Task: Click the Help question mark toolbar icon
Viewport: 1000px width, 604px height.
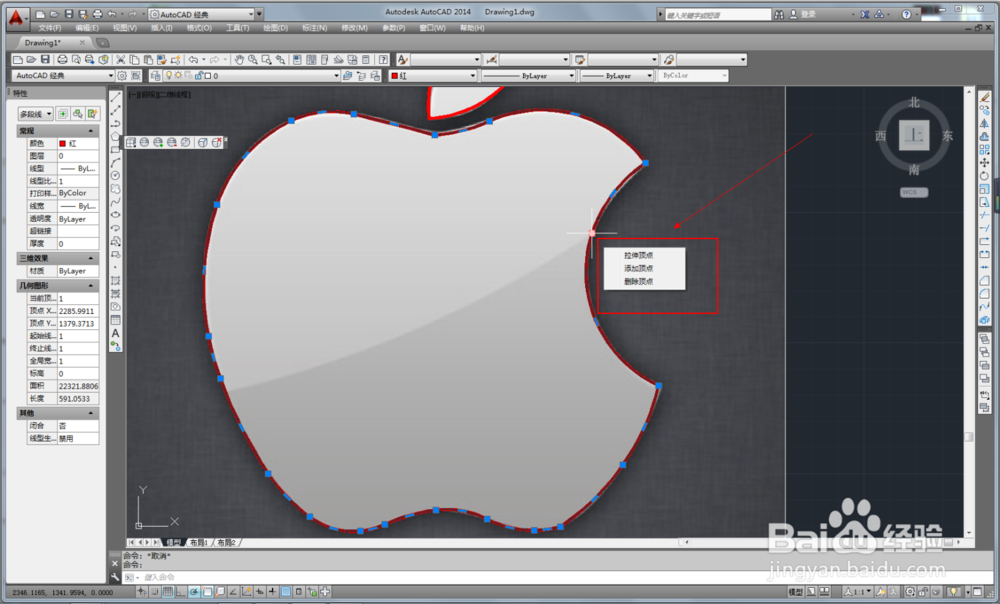Action: pyautogui.click(x=383, y=59)
